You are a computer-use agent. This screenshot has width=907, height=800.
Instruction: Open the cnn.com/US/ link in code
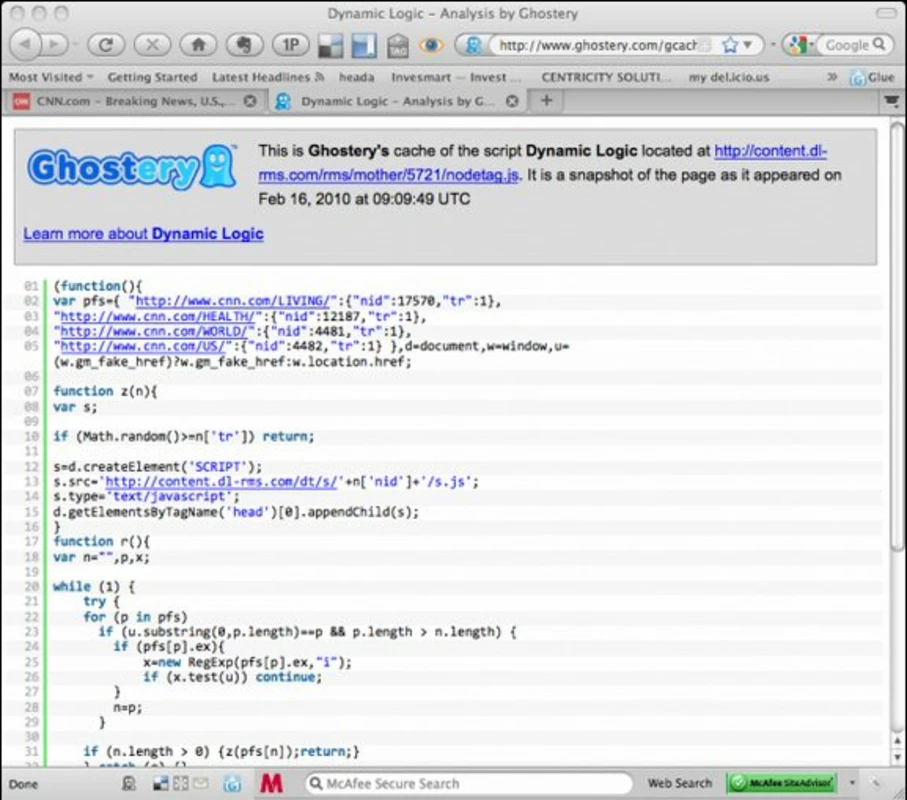(142, 346)
